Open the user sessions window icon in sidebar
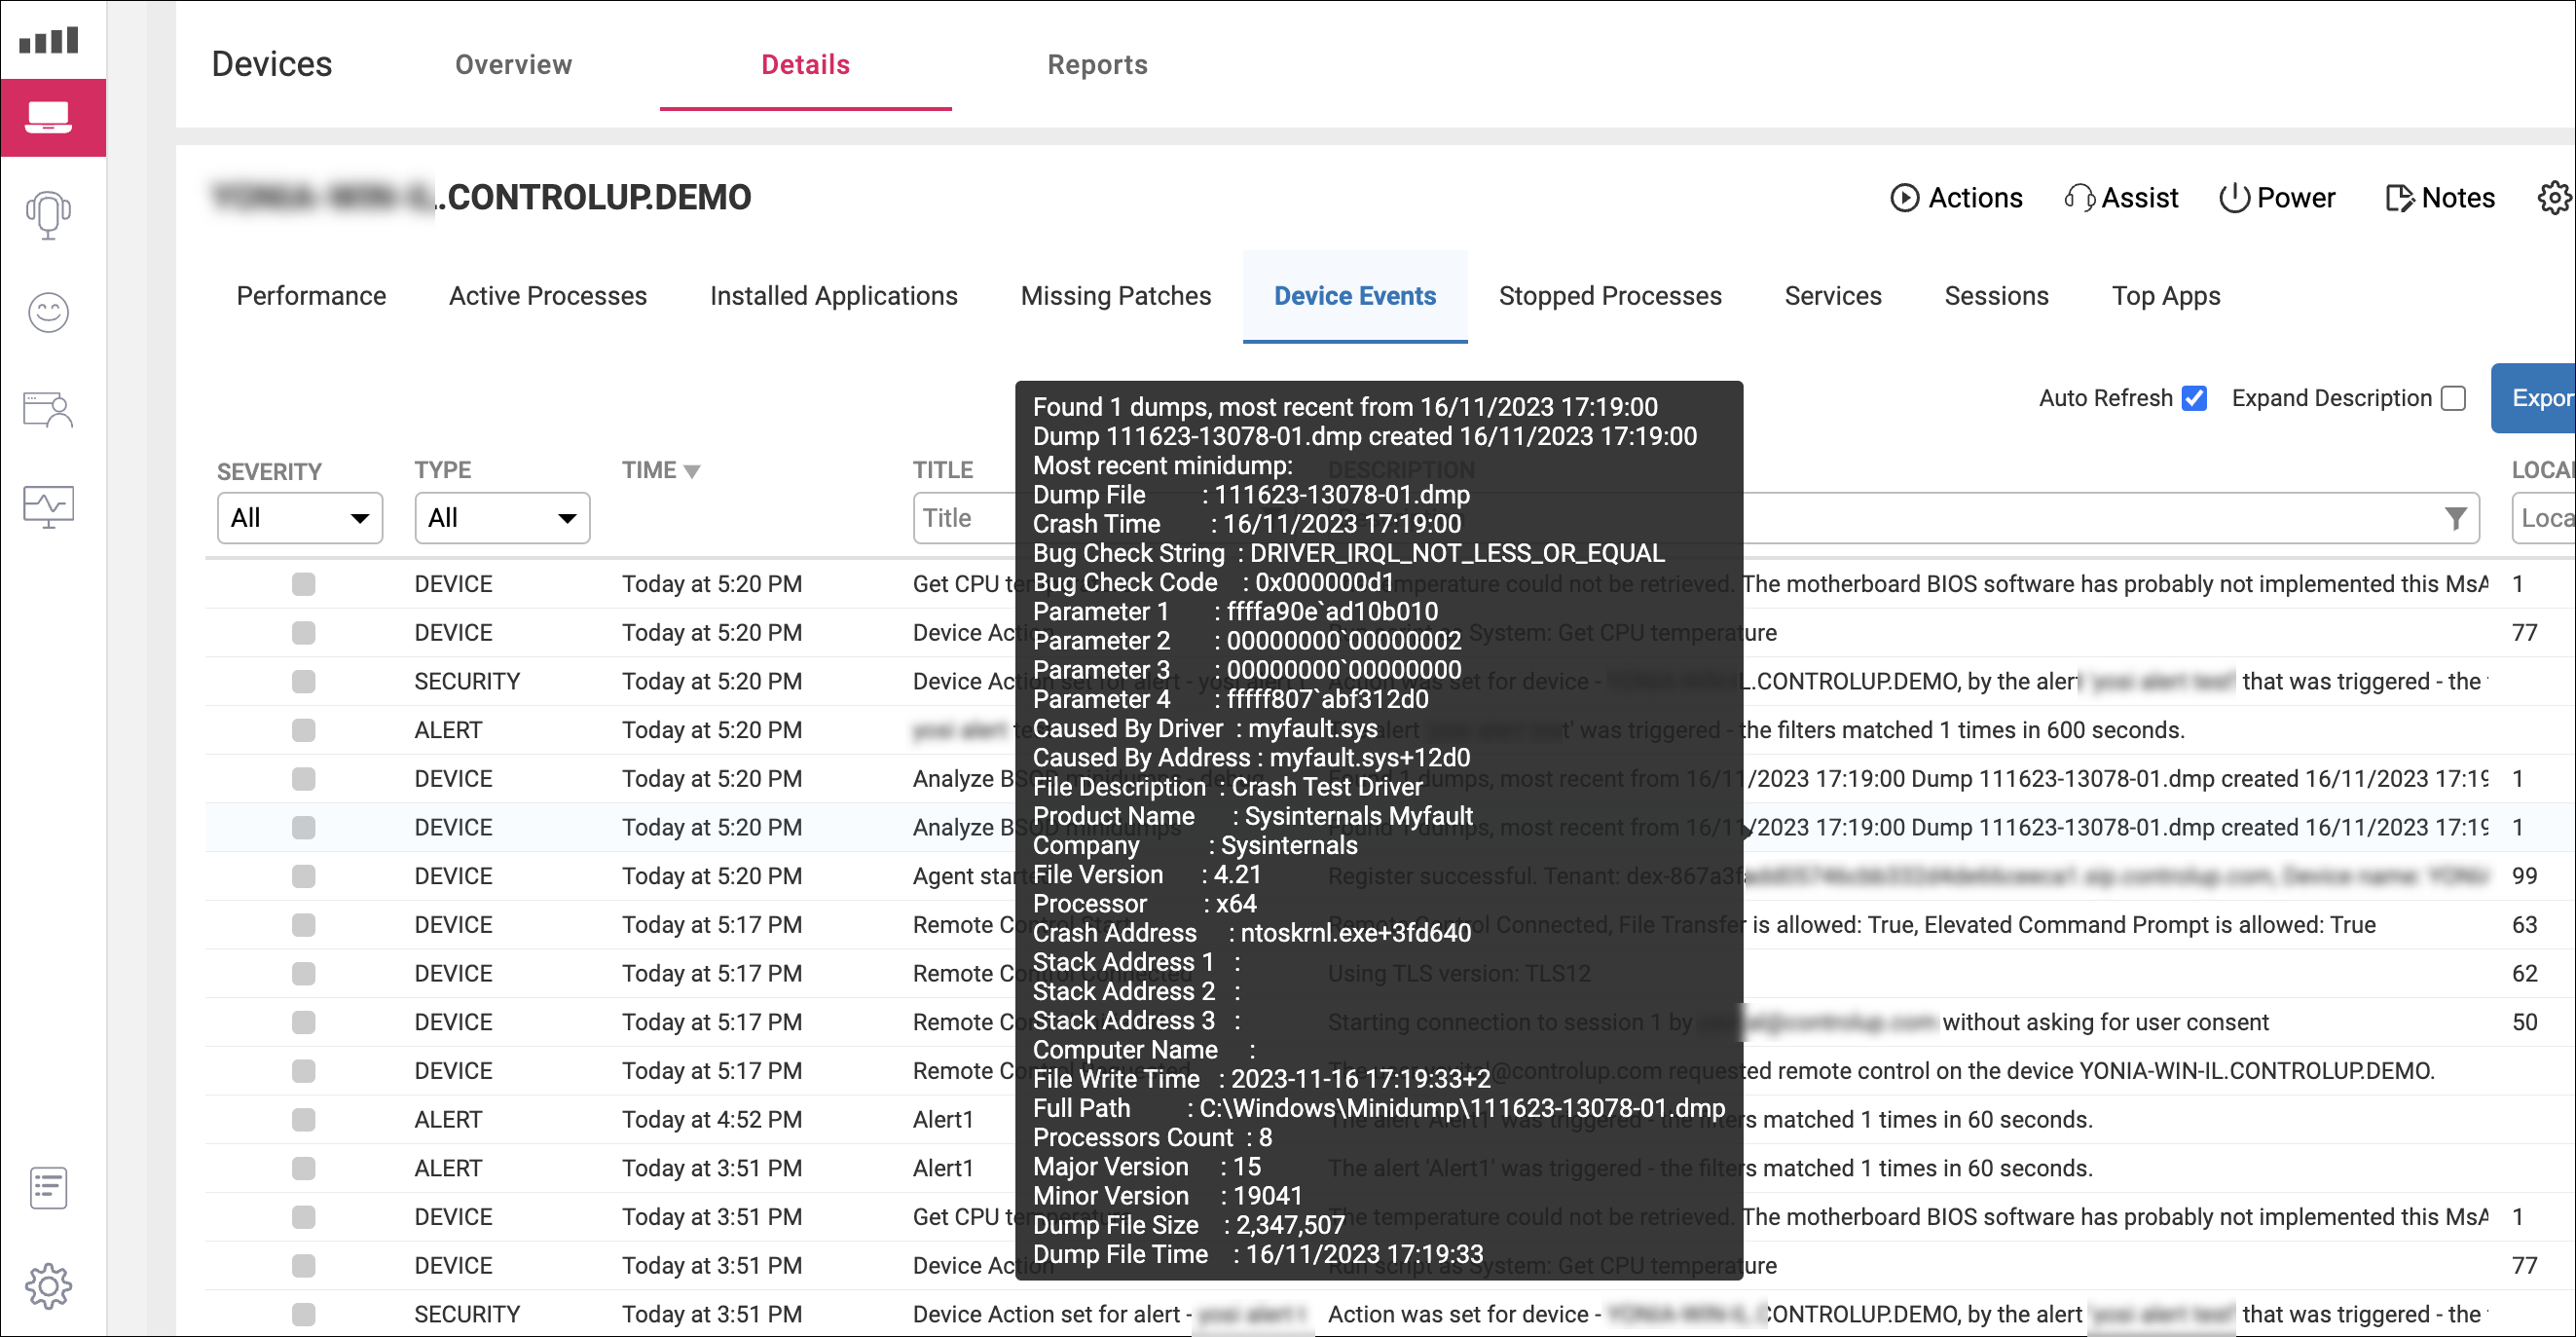 coord(48,409)
